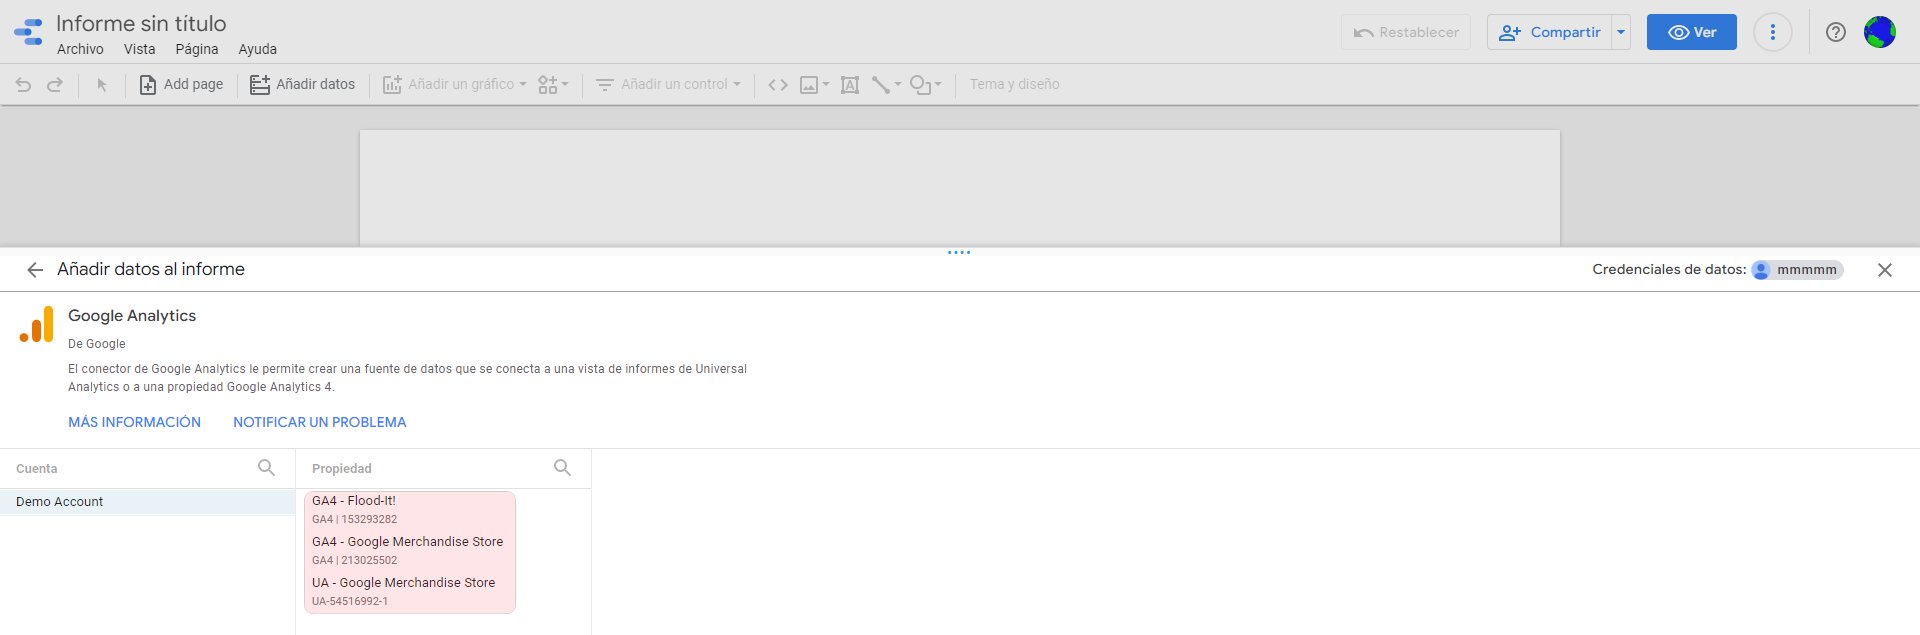Redo the last action

[55, 85]
